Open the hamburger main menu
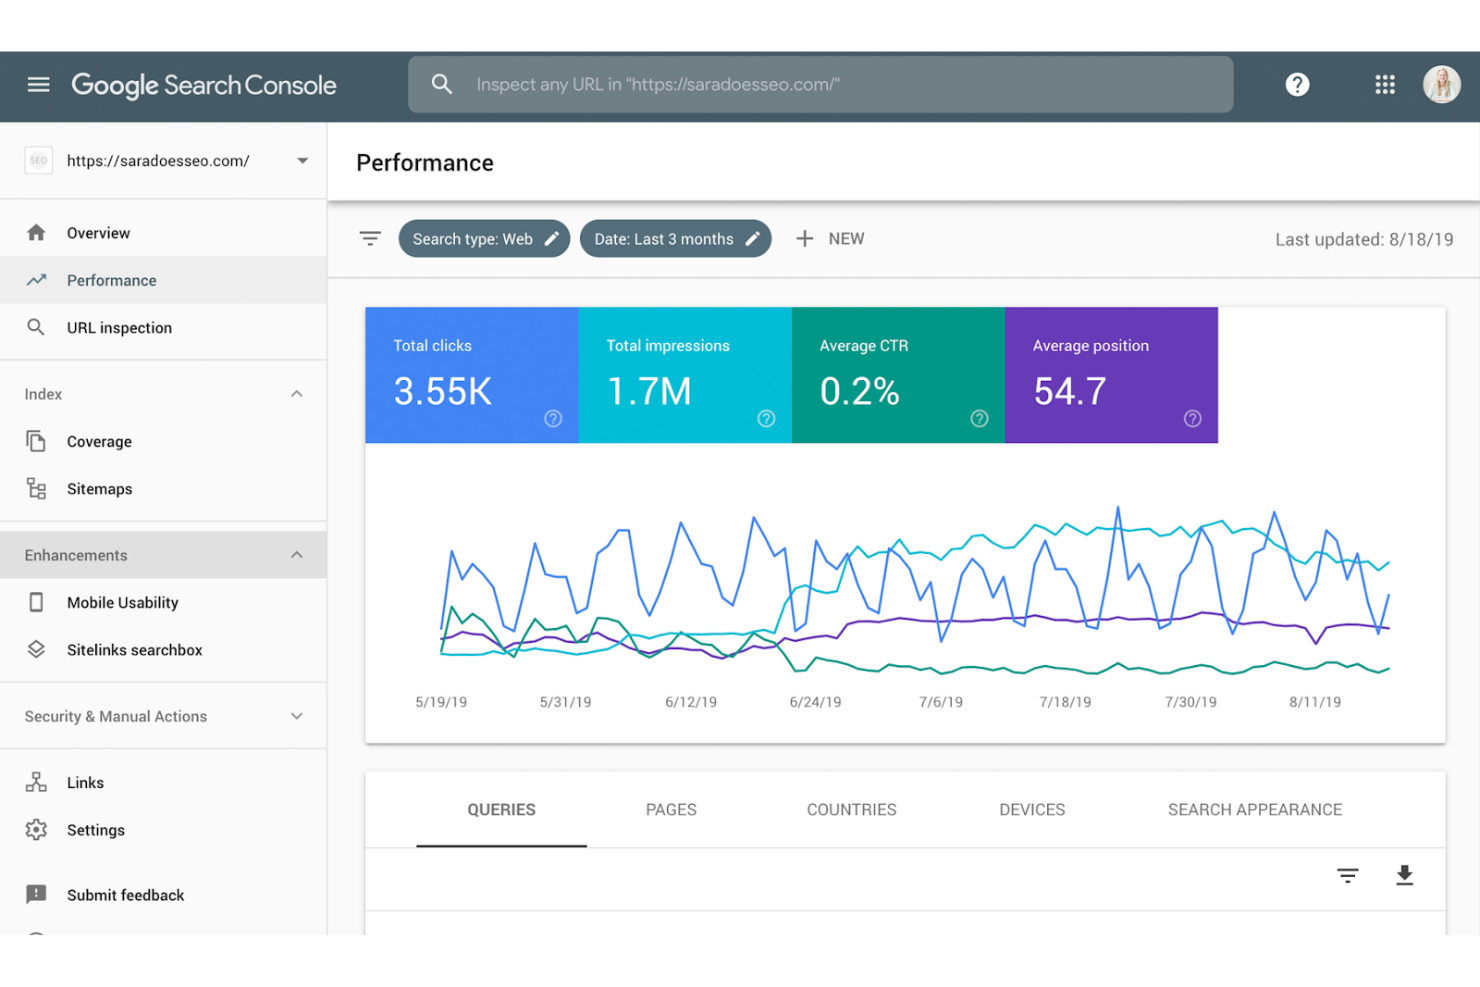The width and height of the screenshot is (1480, 987). click(x=38, y=85)
